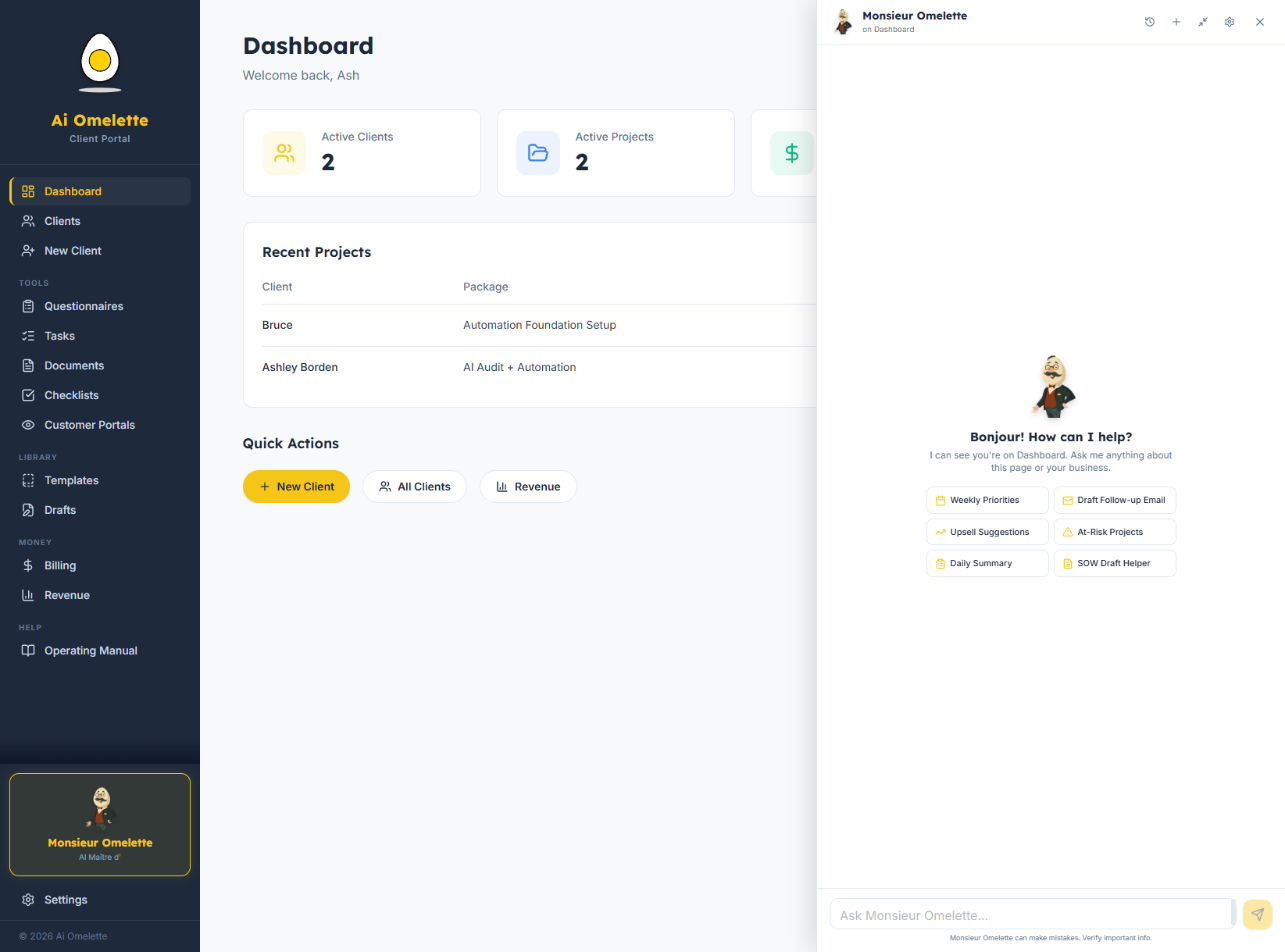Click the Templates dashed-square icon
Image resolution: width=1285 pixels, height=952 pixels.
click(x=28, y=480)
